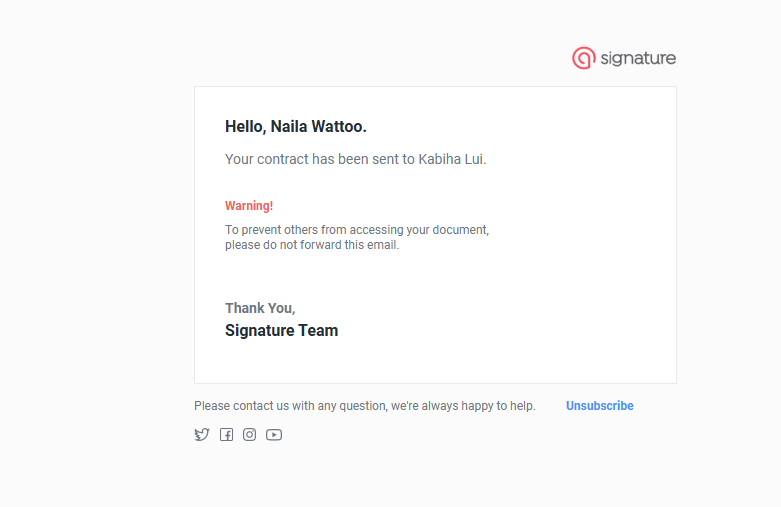Screen dimensions: 781x507
Task: Click the word 'document' in the warning text
Action: (x=459, y=230)
